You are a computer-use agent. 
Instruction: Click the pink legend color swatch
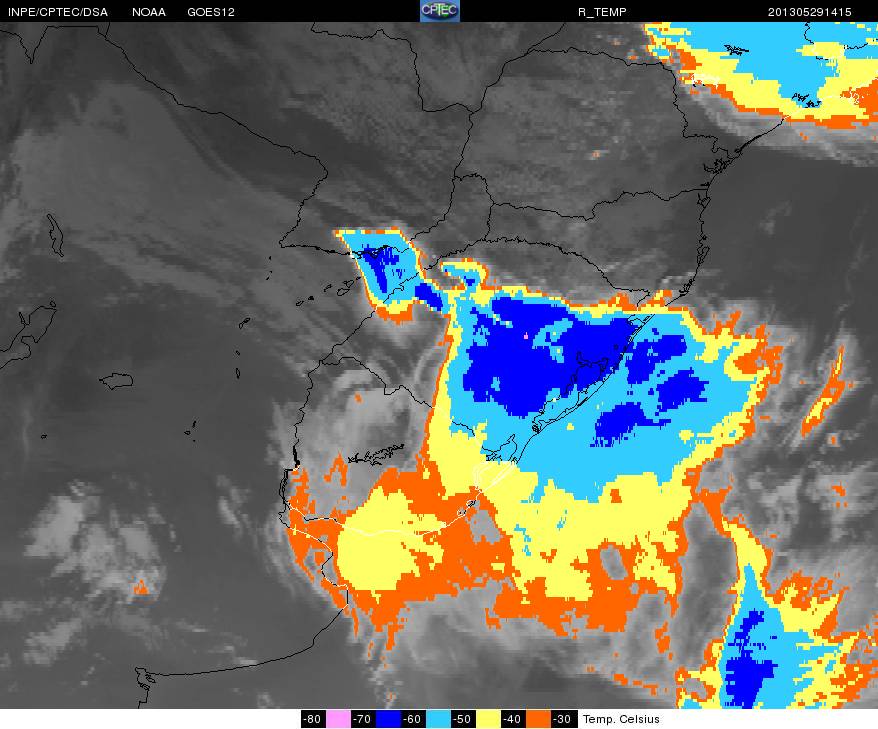coord(338,719)
